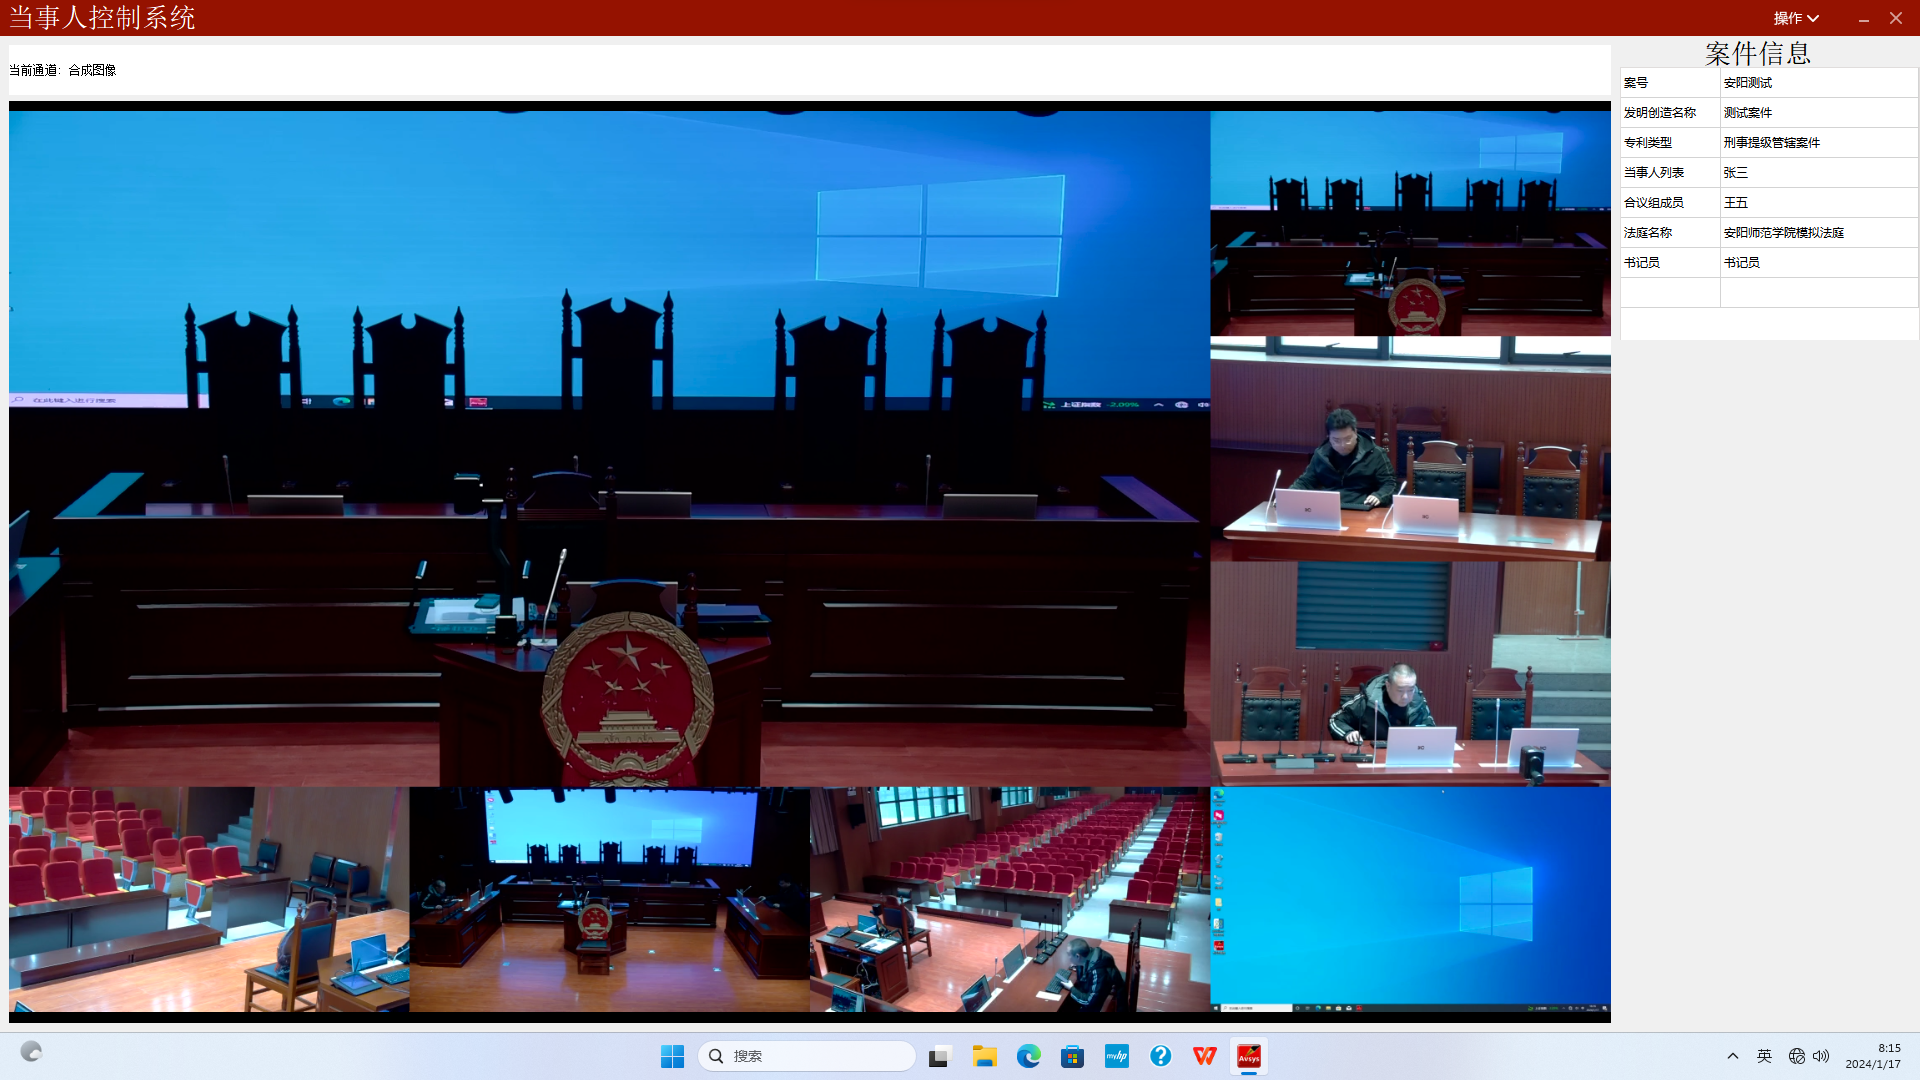Open Task View from taskbar
The height and width of the screenshot is (1080, 1920).
point(939,1056)
